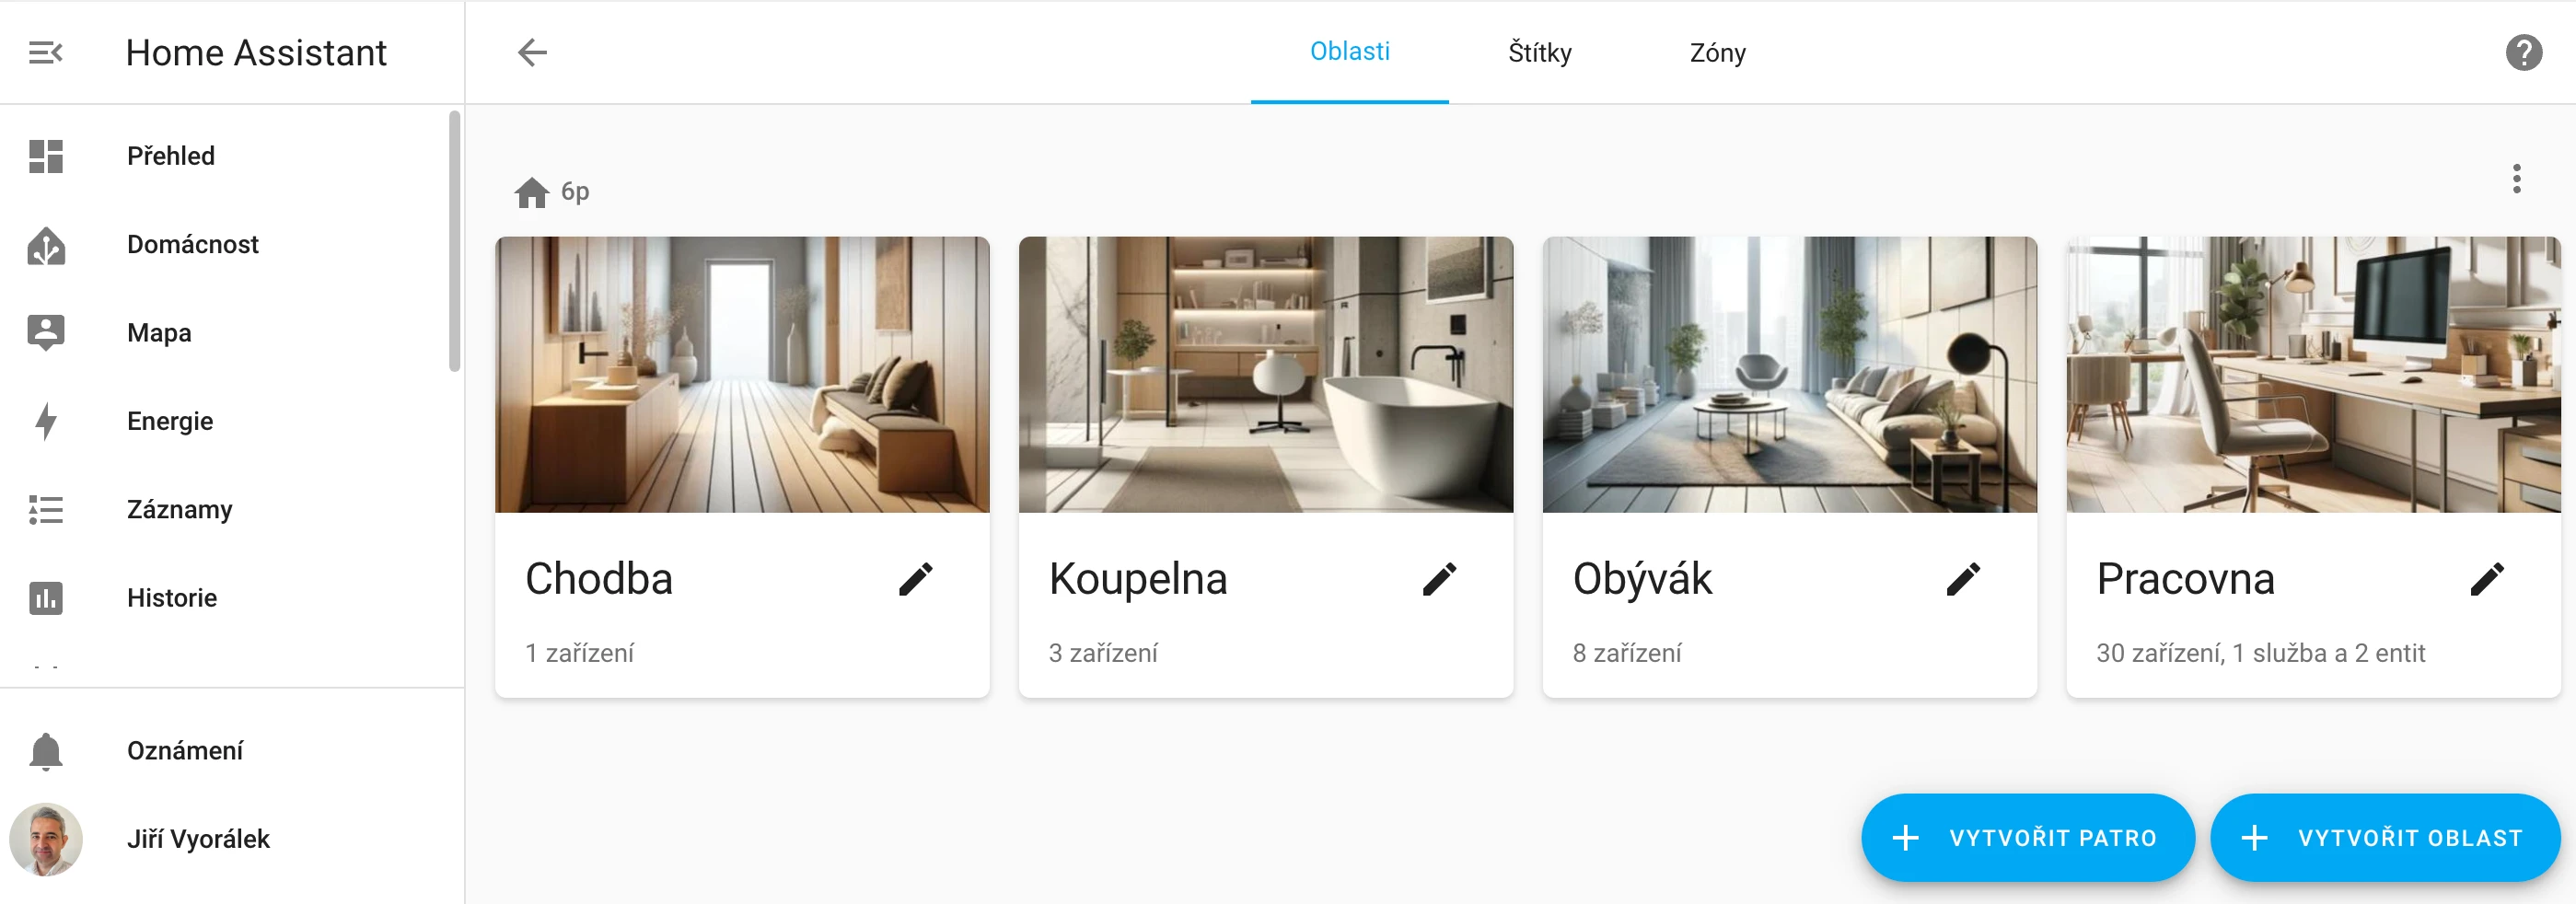
Task: Collapse the sidebar with the menu icon
Action: click(46, 52)
